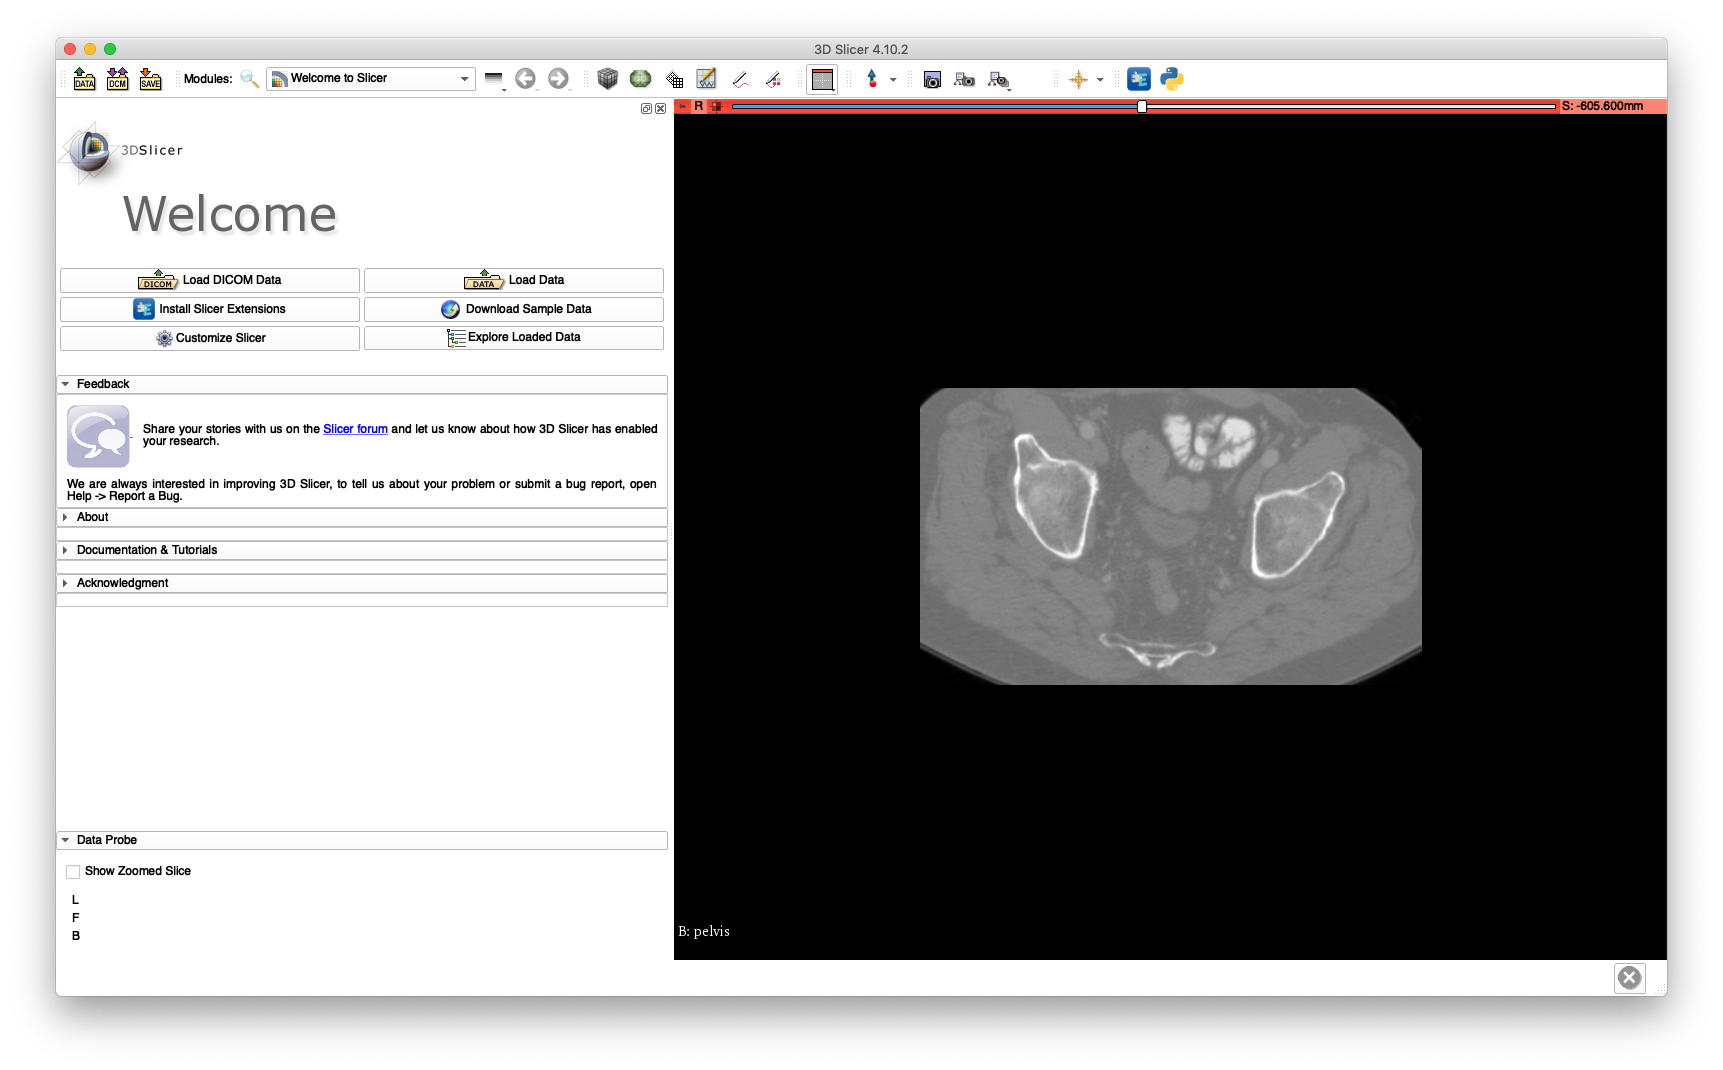
Task: Go to previous module with back arrow
Action: point(525,79)
